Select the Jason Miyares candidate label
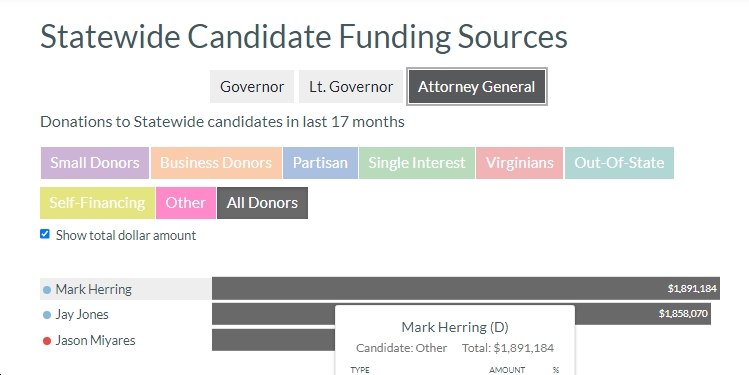This screenshot has width=749, height=375. click(96, 341)
